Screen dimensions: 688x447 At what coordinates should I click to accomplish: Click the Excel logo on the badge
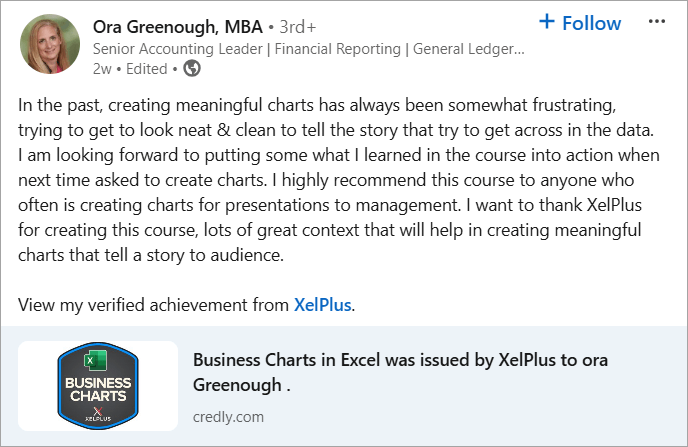(96, 361)
